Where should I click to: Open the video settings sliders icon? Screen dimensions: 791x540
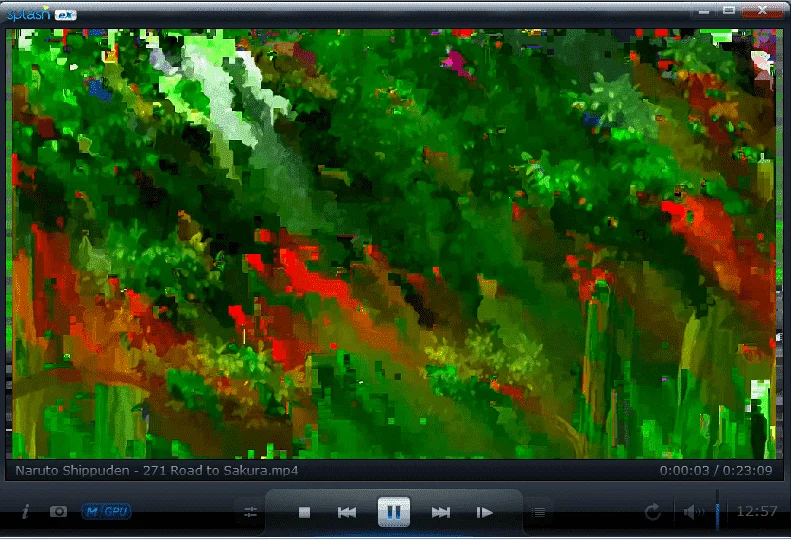click(250, 513)
